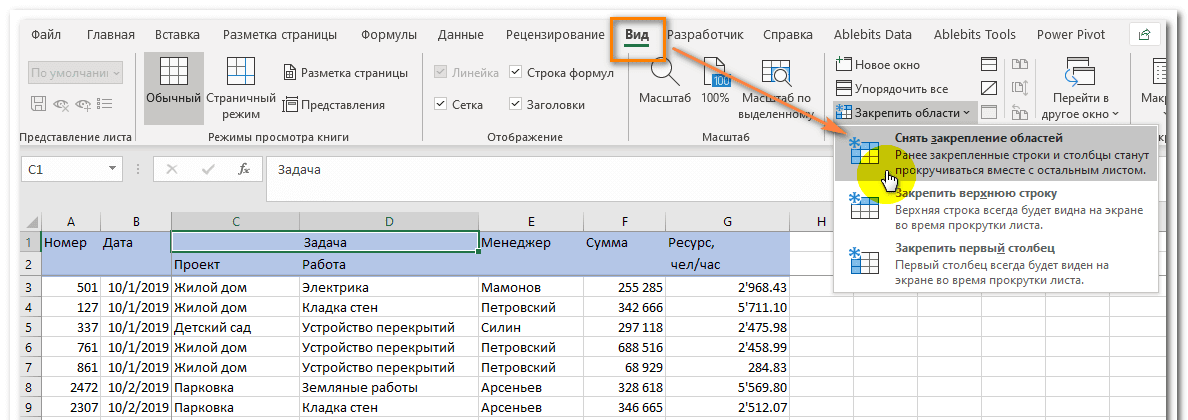Open a Новое окно window
The image size is (1188, 420).
(877, 65)
